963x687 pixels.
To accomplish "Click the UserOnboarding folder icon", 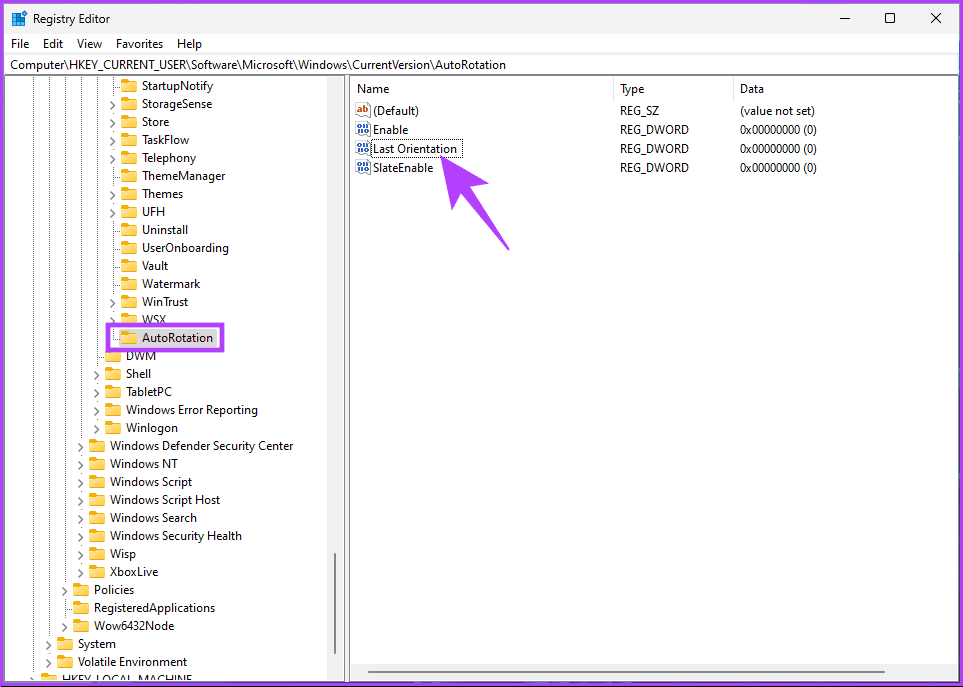I will point(129,248).
